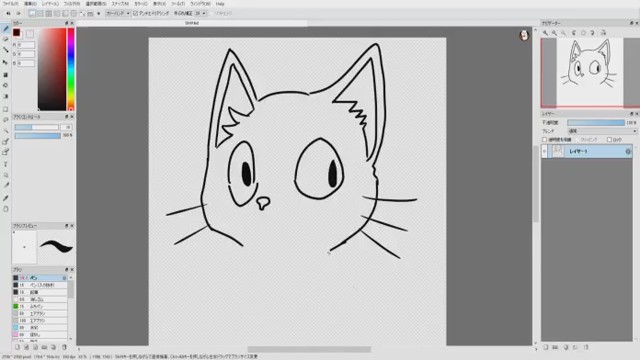Click the brush size slider
Viewport: 640px width, 360px height.
point(37,127)
